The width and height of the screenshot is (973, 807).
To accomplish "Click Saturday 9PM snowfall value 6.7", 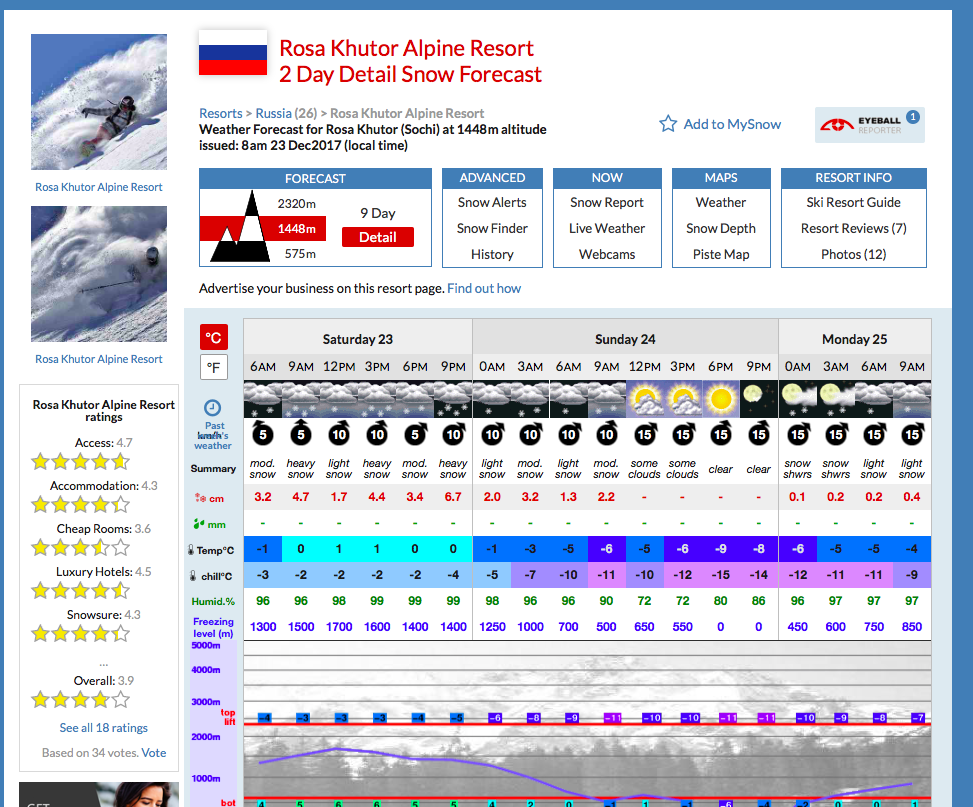I will coord(453,497).
